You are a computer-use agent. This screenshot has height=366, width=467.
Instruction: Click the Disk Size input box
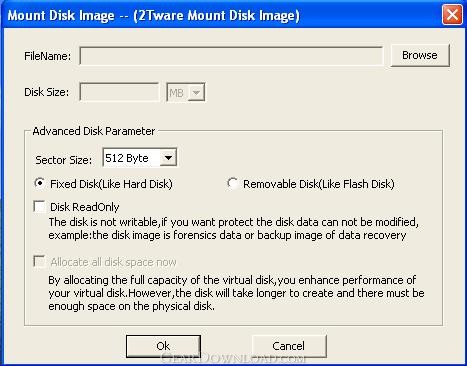click(119, 92)
